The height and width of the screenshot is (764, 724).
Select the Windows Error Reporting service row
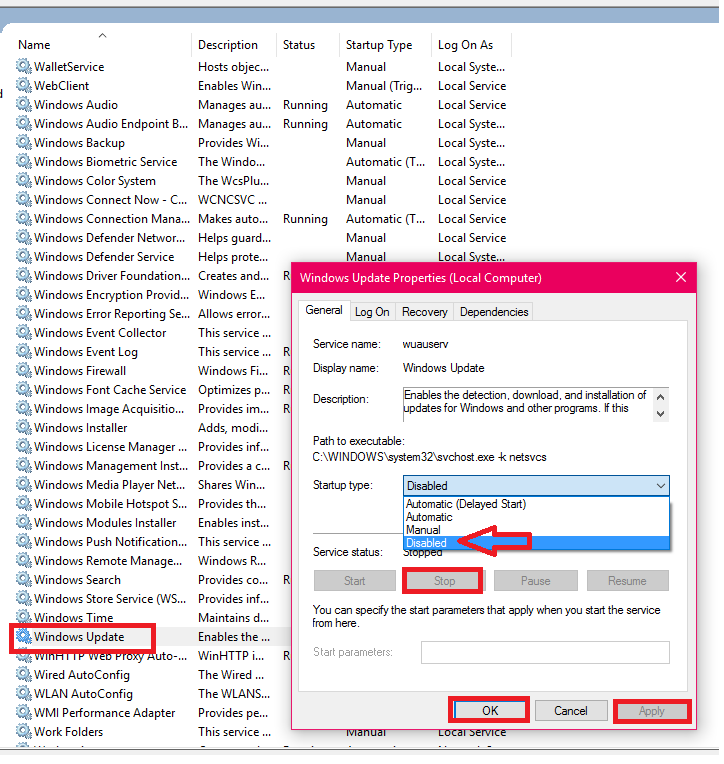(153, 313)
